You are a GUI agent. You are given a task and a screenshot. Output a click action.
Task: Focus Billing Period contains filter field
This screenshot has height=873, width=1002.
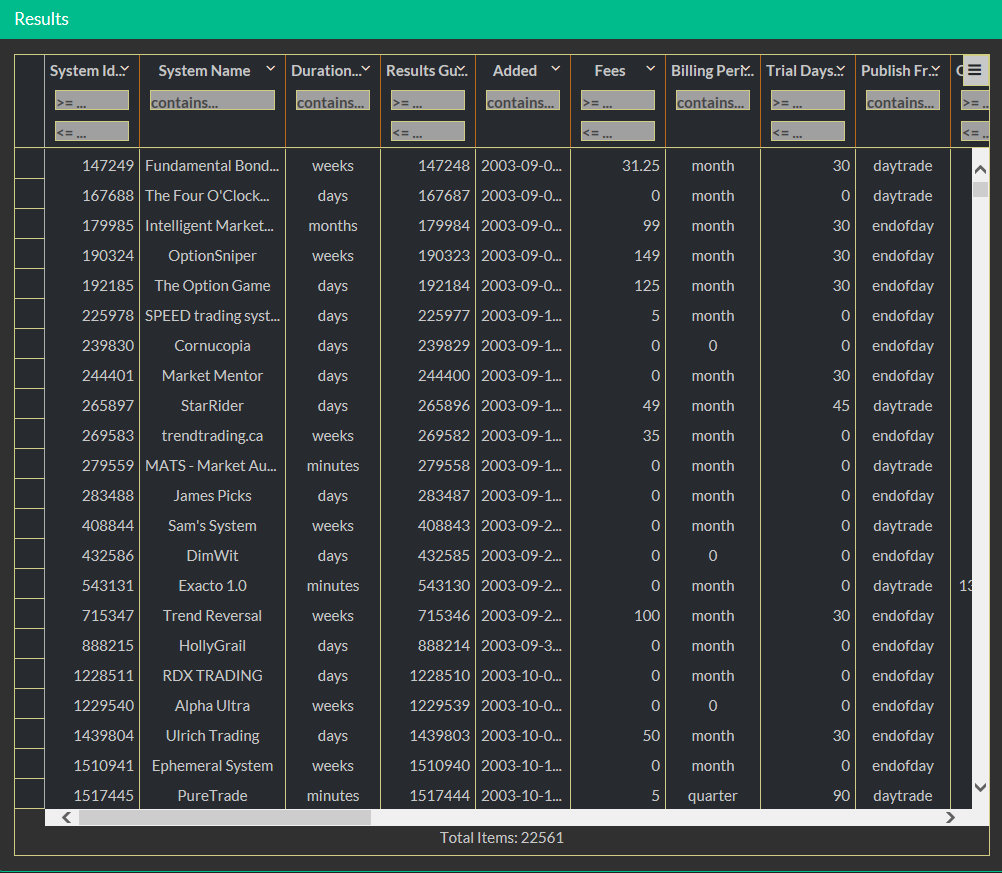click(713, 101)
